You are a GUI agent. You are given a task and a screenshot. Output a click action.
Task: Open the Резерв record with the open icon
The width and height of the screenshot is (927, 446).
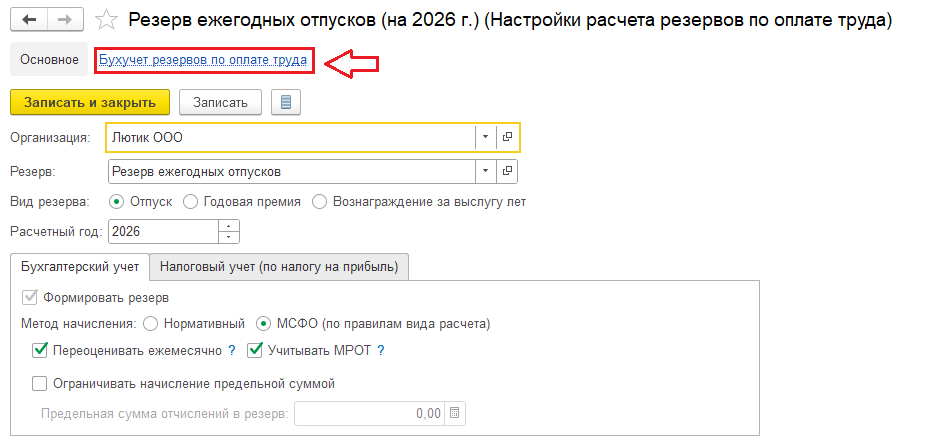[x=507, y=171]
